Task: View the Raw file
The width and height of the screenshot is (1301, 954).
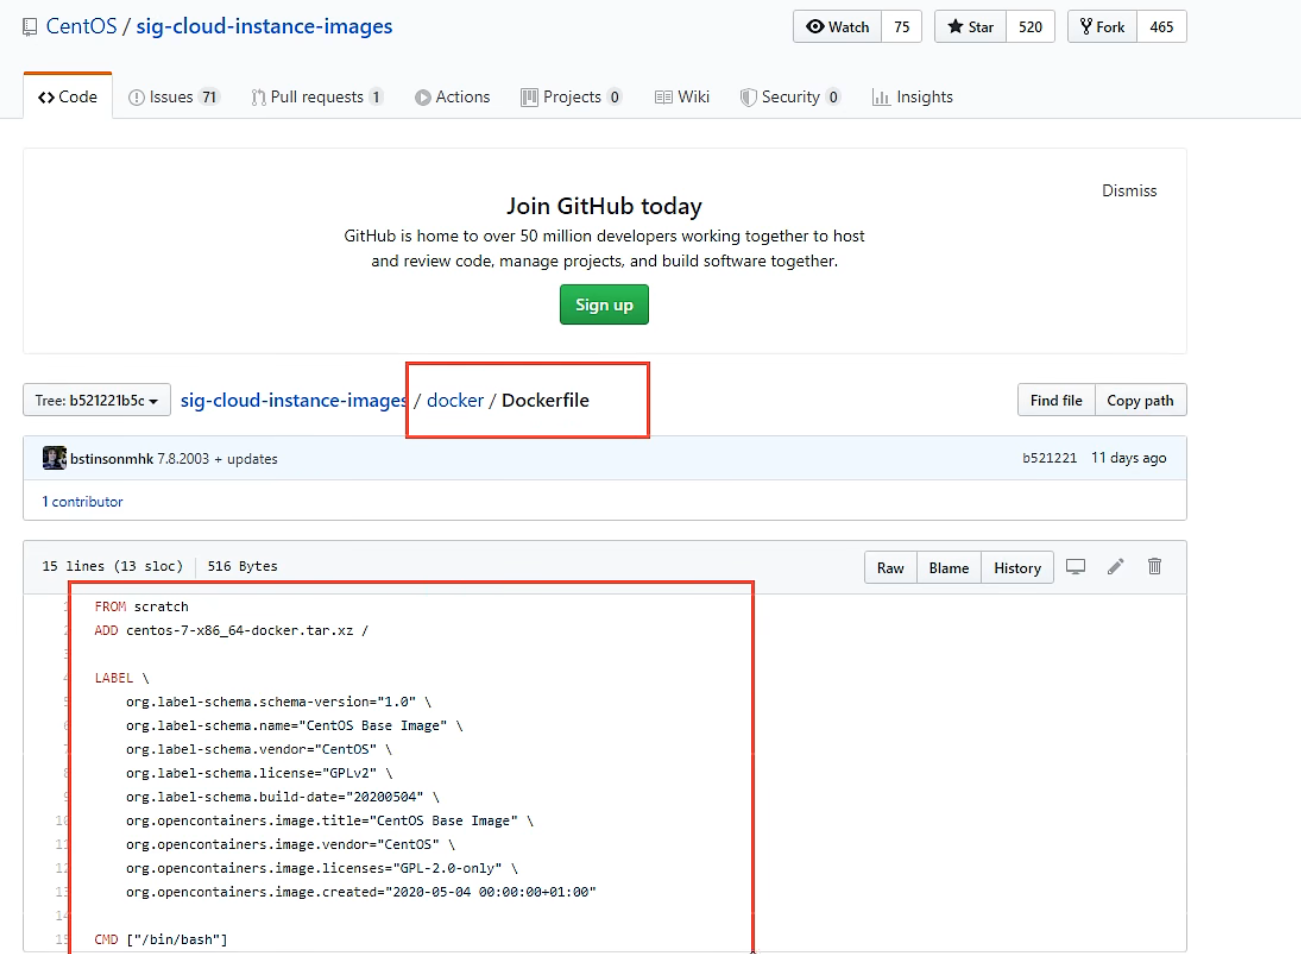Action: (x=890, y=568)
